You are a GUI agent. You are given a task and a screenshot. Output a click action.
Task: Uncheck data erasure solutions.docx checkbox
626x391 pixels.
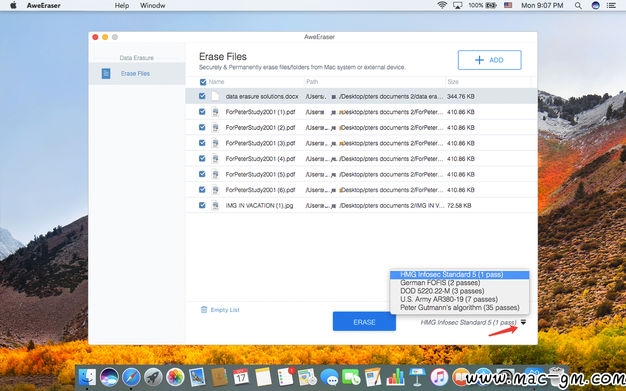[x=202, y=96]
